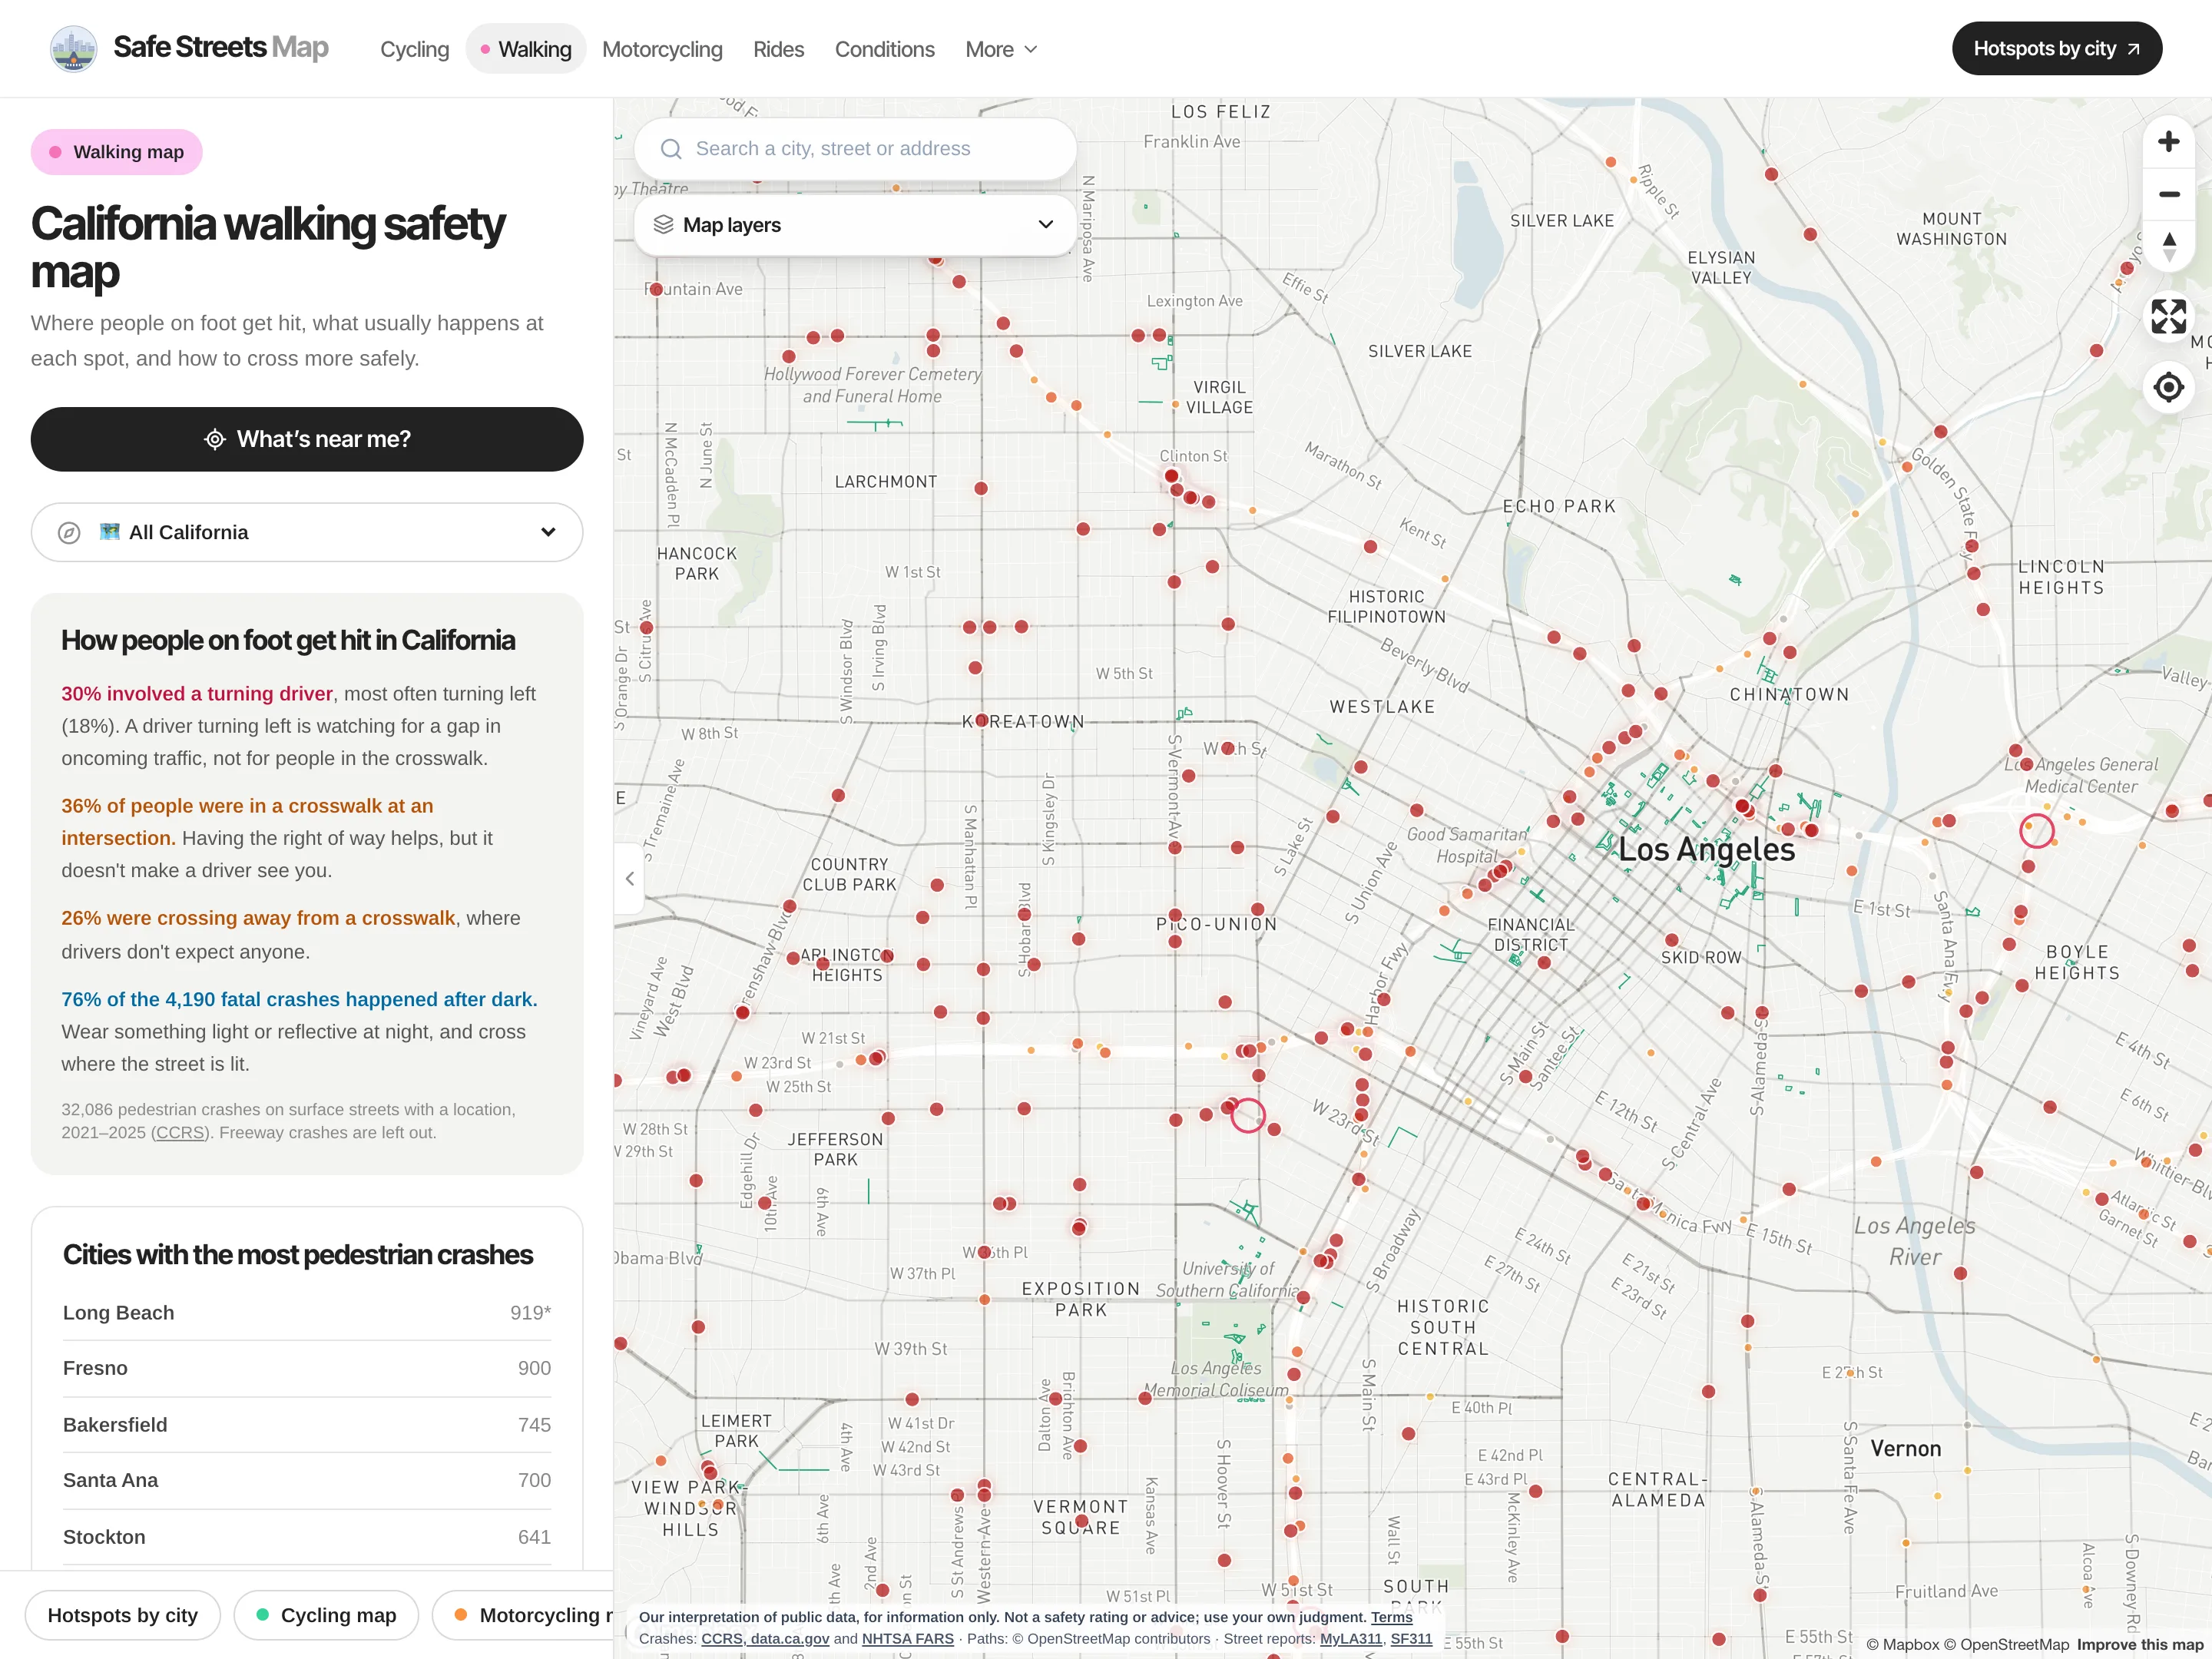Click the Los Angeles city label on map

tap(1706, 850)
